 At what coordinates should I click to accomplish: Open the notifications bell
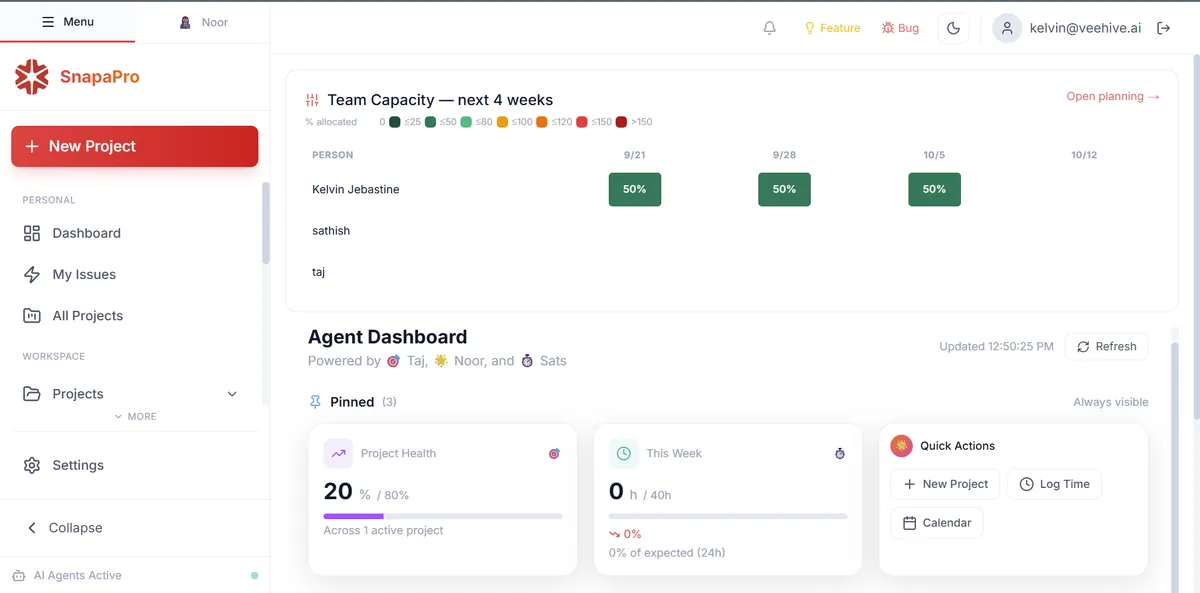click(x=769, y=28)
